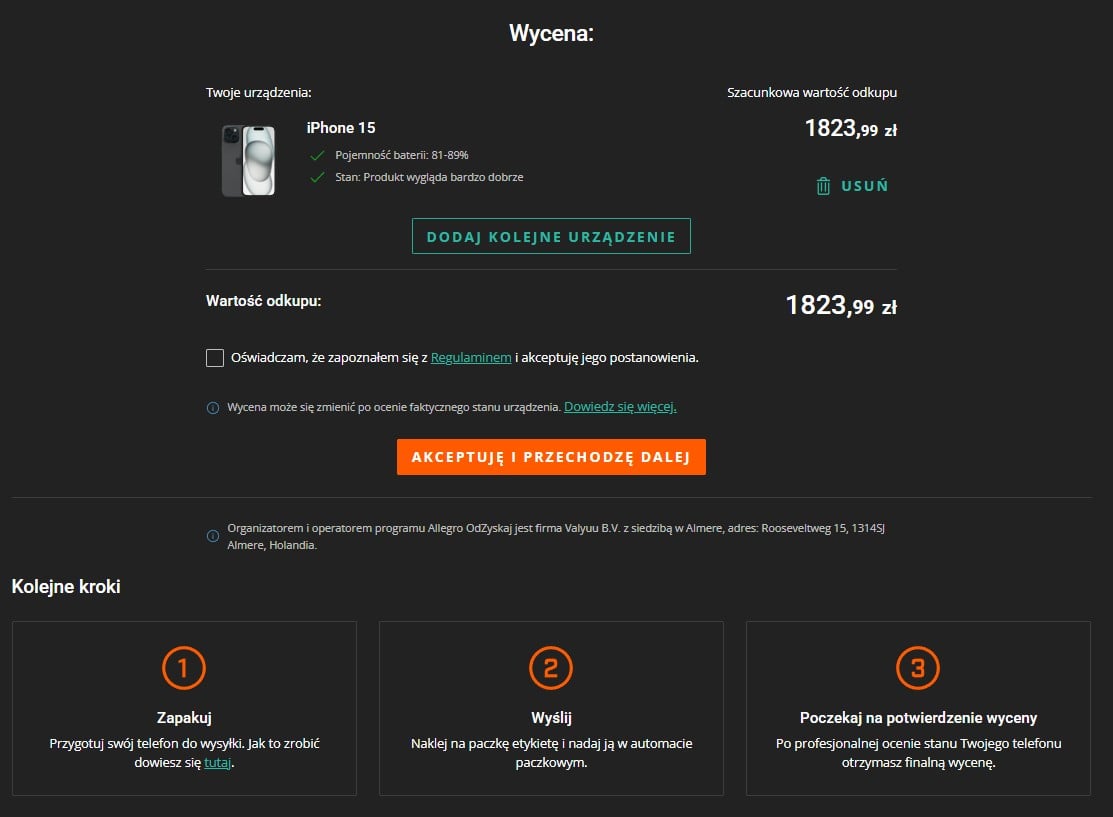Click the green checkmark next to battery capacity

point(317,155)
